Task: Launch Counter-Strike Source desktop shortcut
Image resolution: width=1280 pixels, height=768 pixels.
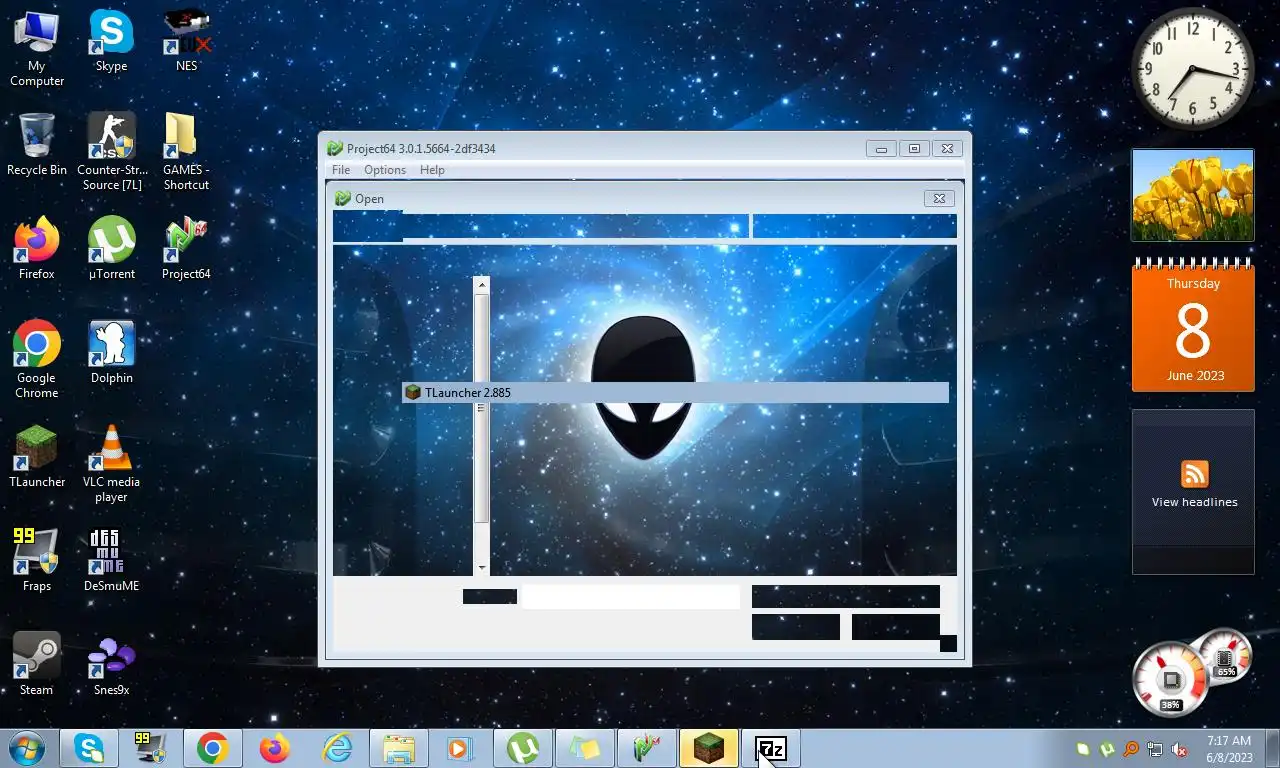Action: point(111,152)
